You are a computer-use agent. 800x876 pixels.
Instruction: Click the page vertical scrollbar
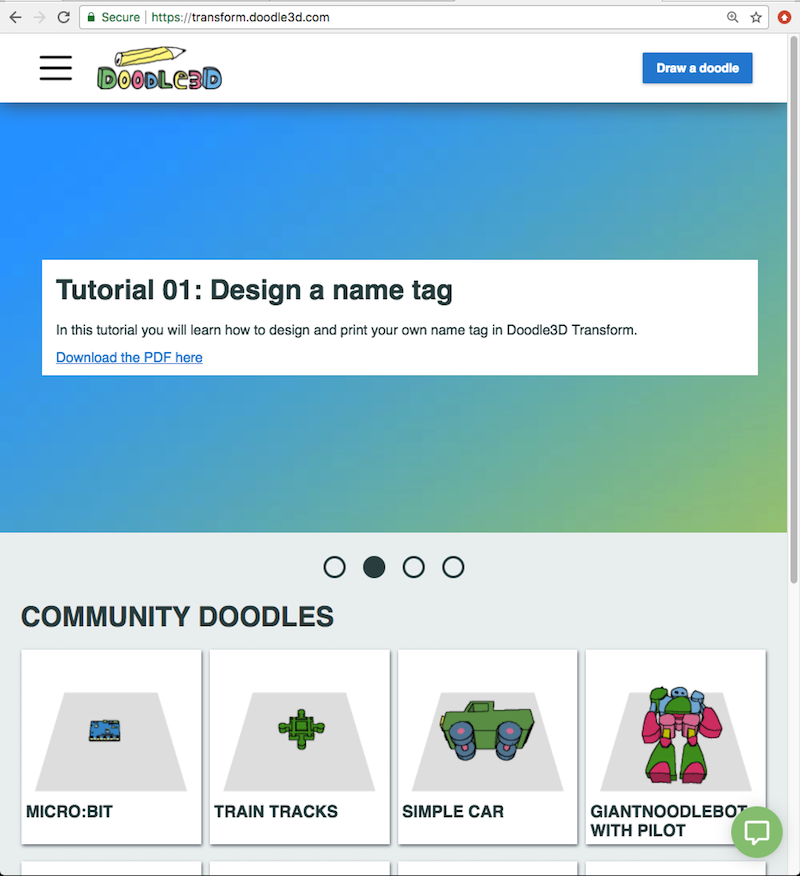793,311
